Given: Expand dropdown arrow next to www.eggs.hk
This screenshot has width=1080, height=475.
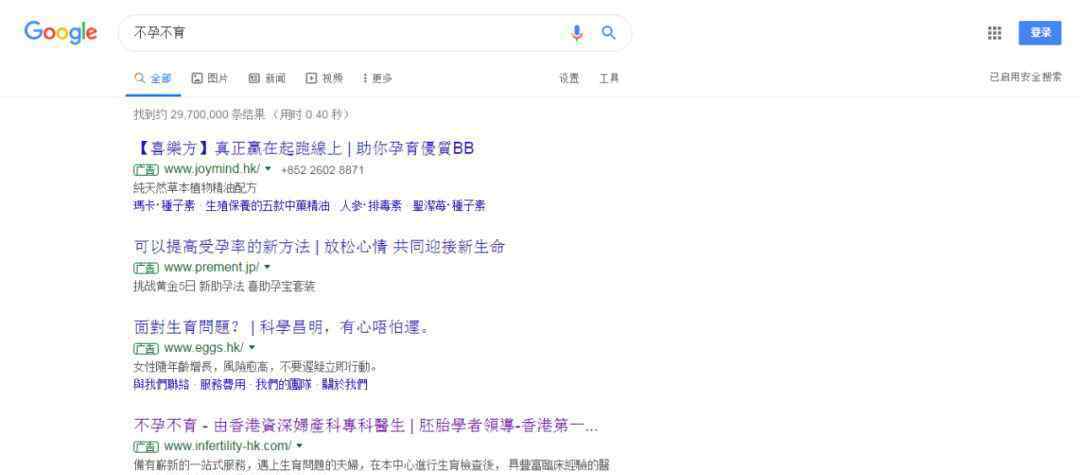Looking at the screenshot, I should tap(251, 348).
